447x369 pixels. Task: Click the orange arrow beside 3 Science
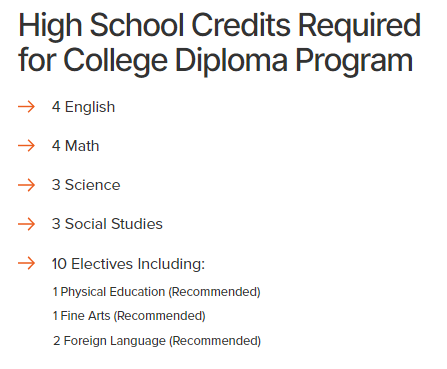click(x=26, y=185)
